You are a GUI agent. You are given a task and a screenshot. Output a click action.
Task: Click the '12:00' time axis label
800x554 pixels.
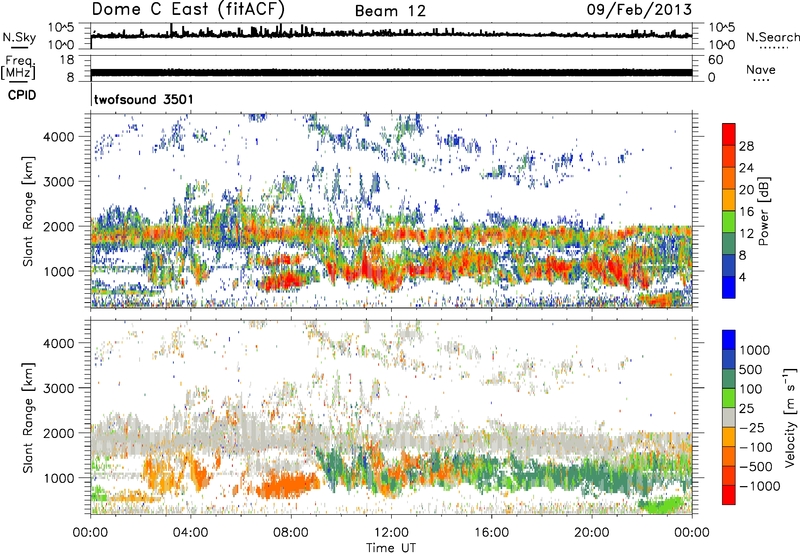click(391, 533)
